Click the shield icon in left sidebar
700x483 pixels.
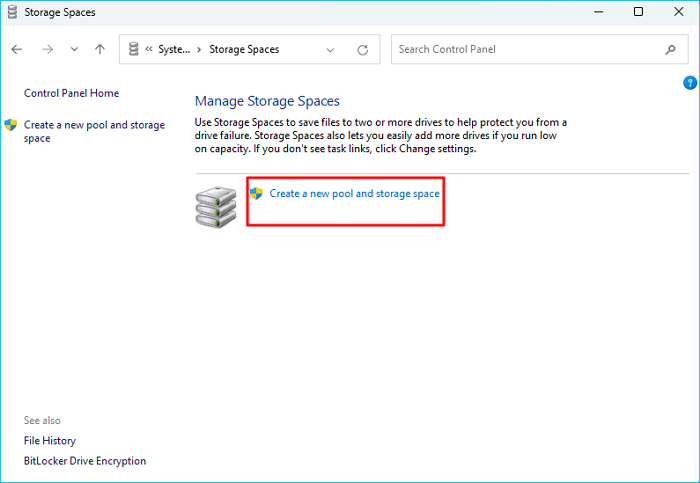click(x=11, y=126)
